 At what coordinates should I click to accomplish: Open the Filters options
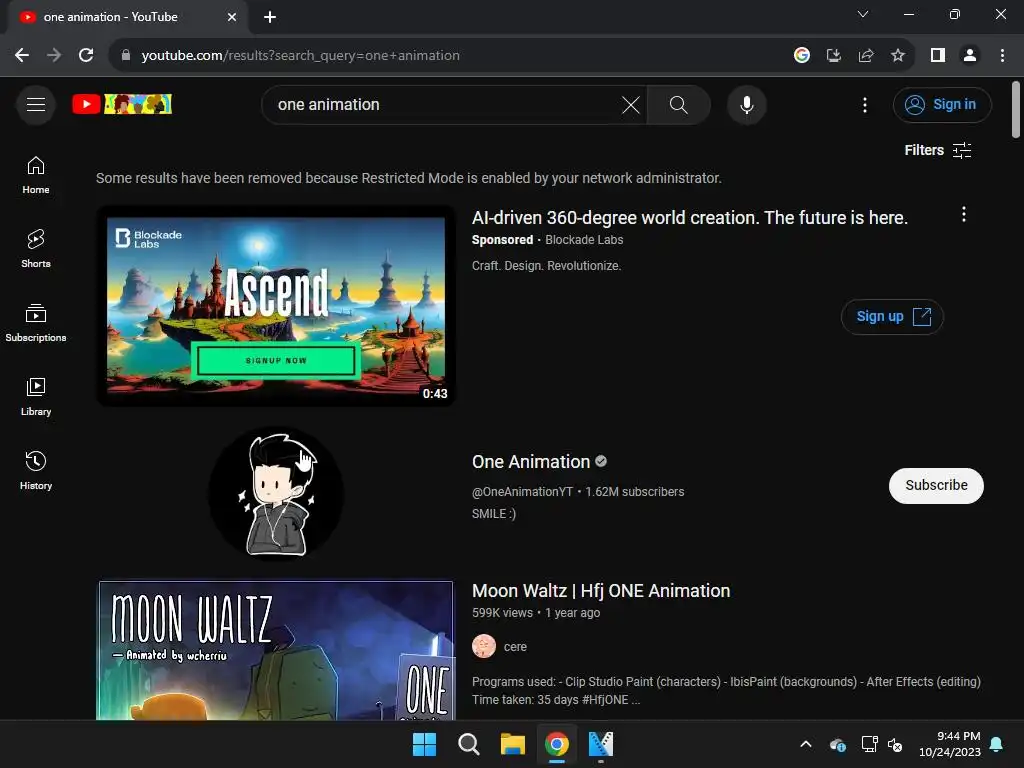tap(938, 150)
